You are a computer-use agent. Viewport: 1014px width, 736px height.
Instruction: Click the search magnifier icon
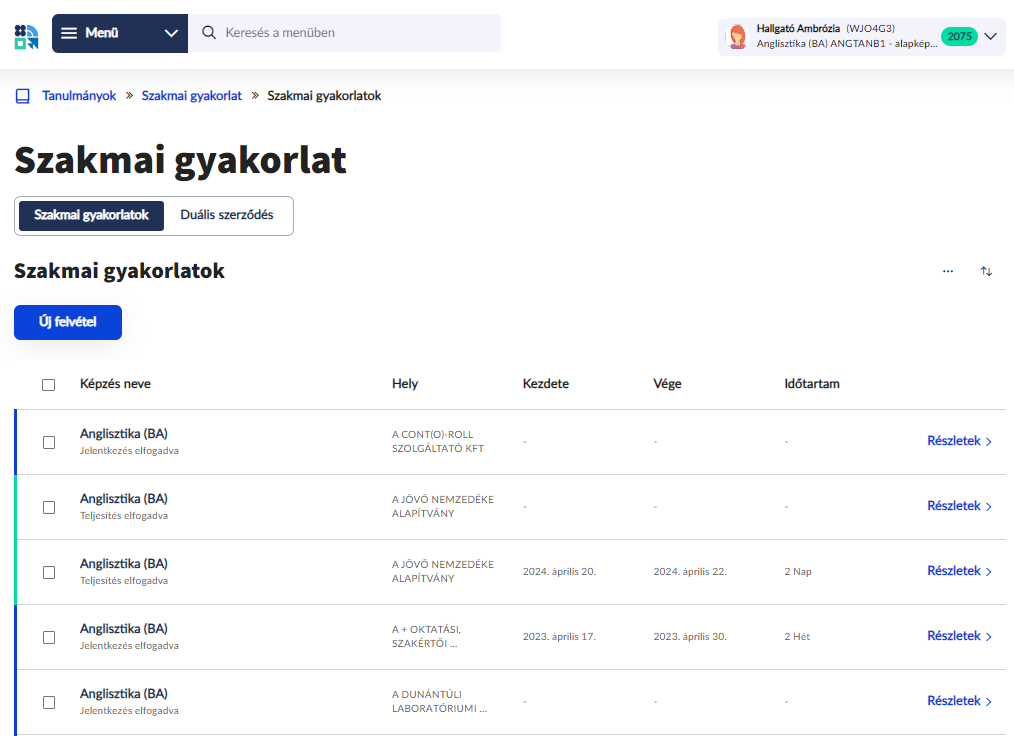[x=209, y=33]
